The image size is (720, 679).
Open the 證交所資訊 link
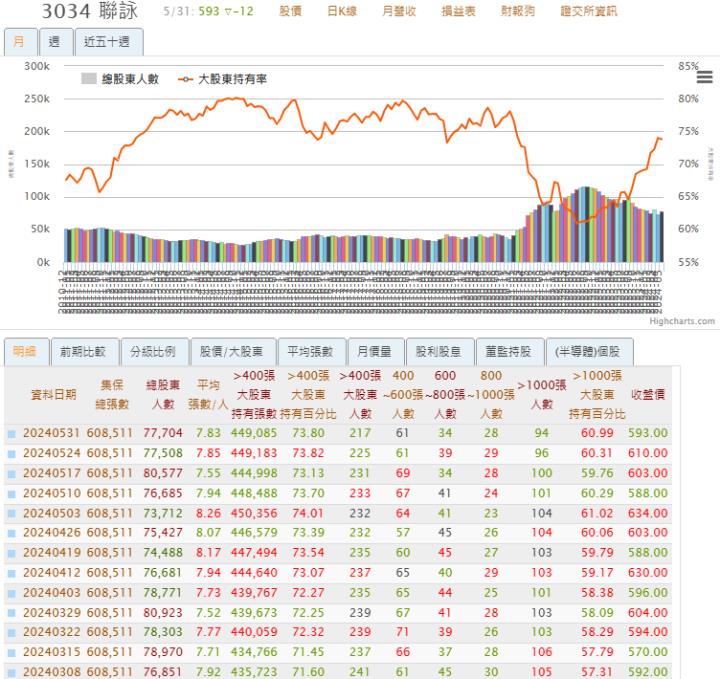coord(589,12)
